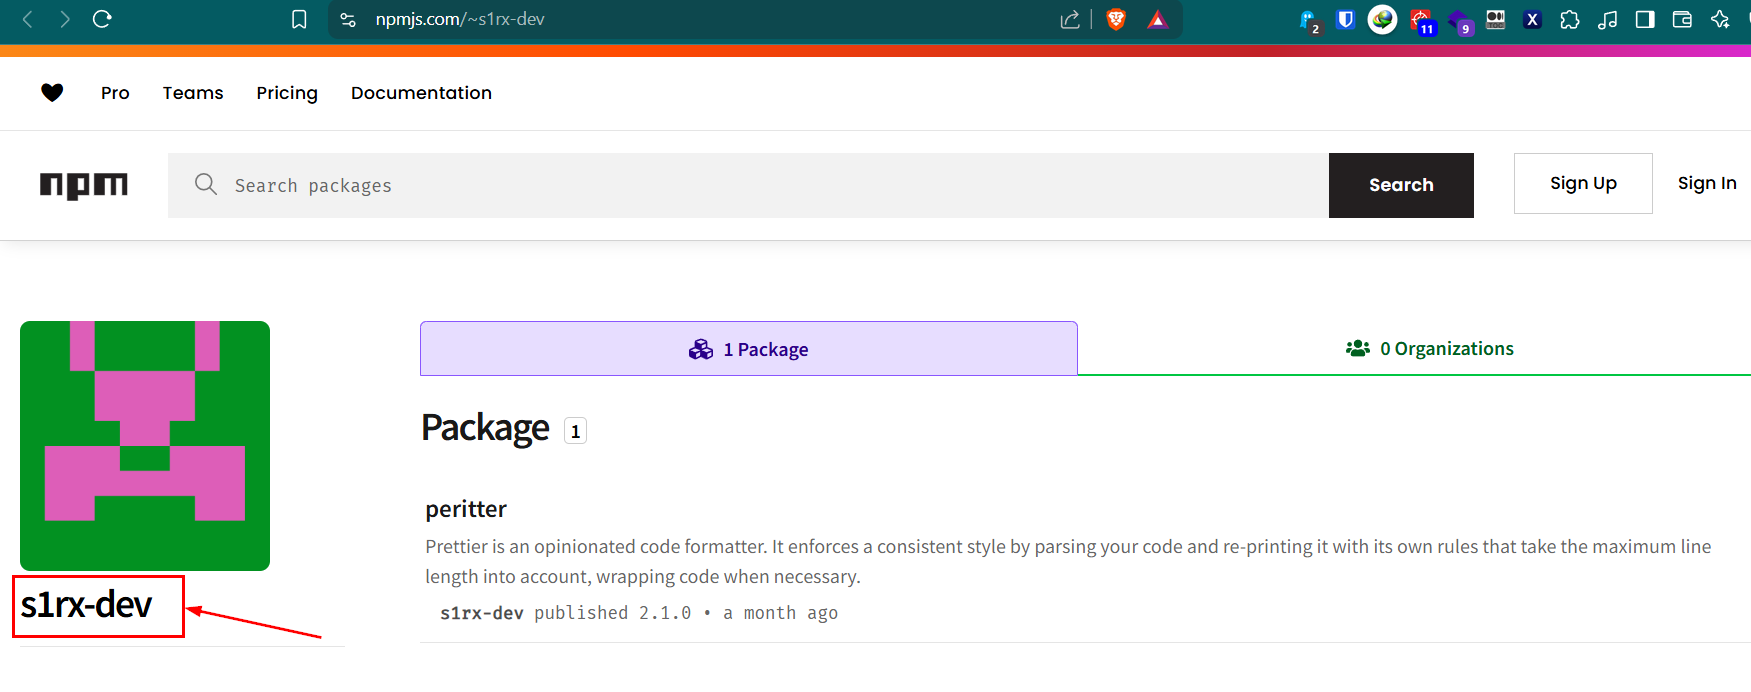Open the Bitwarden shield extension
Screen dimensions: 1751x692
tap(1346, 19)
